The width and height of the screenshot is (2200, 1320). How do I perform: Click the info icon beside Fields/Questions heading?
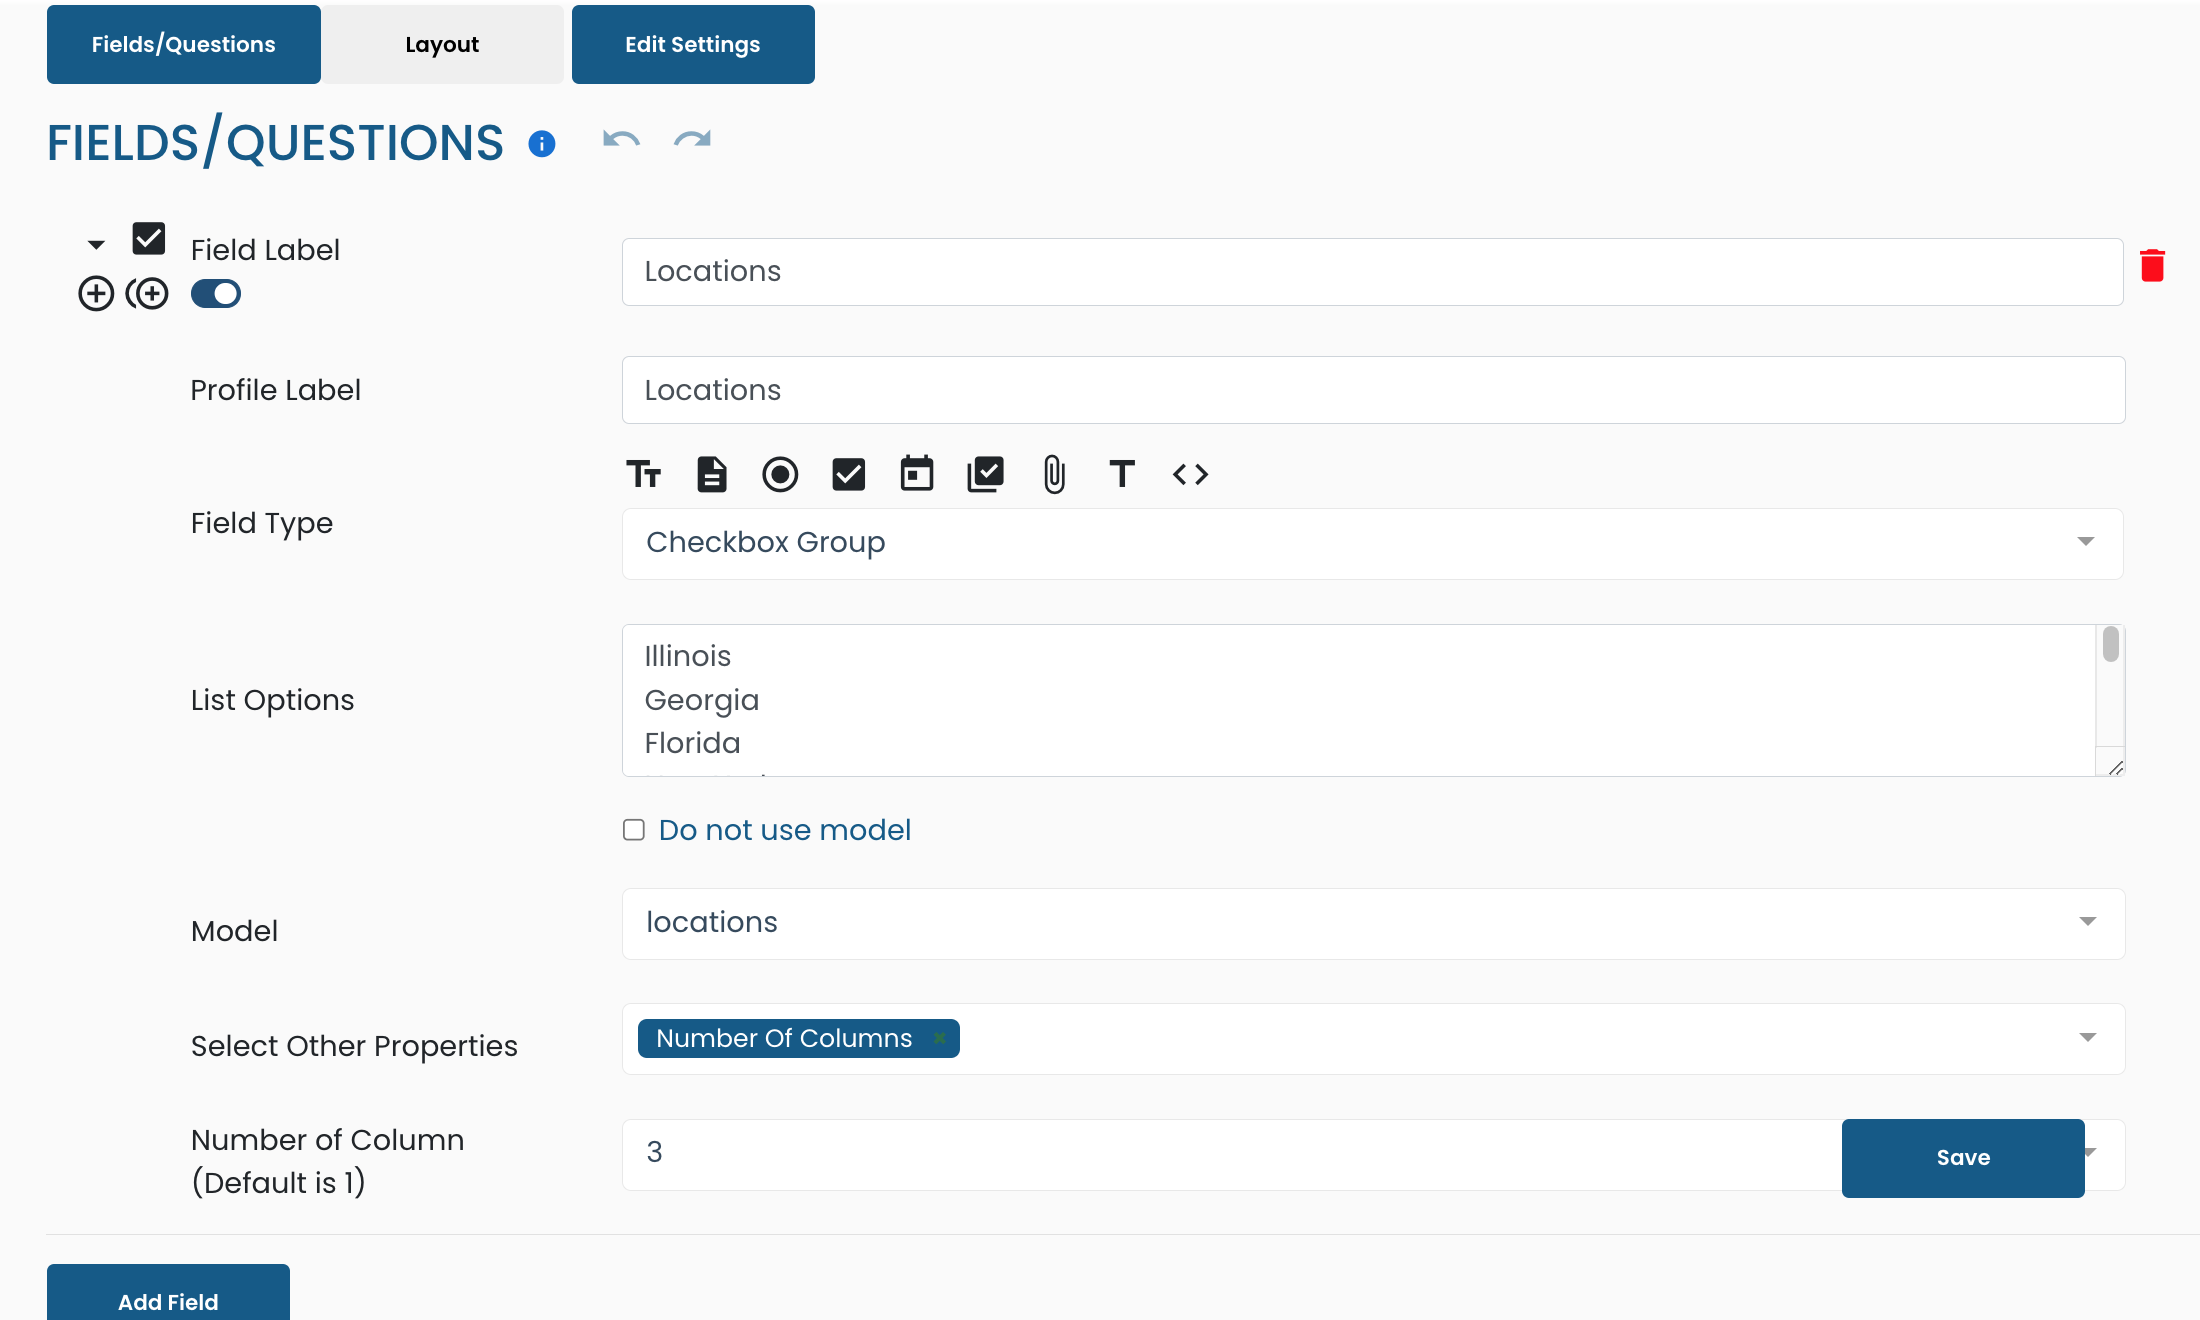[x=542, y=144]
